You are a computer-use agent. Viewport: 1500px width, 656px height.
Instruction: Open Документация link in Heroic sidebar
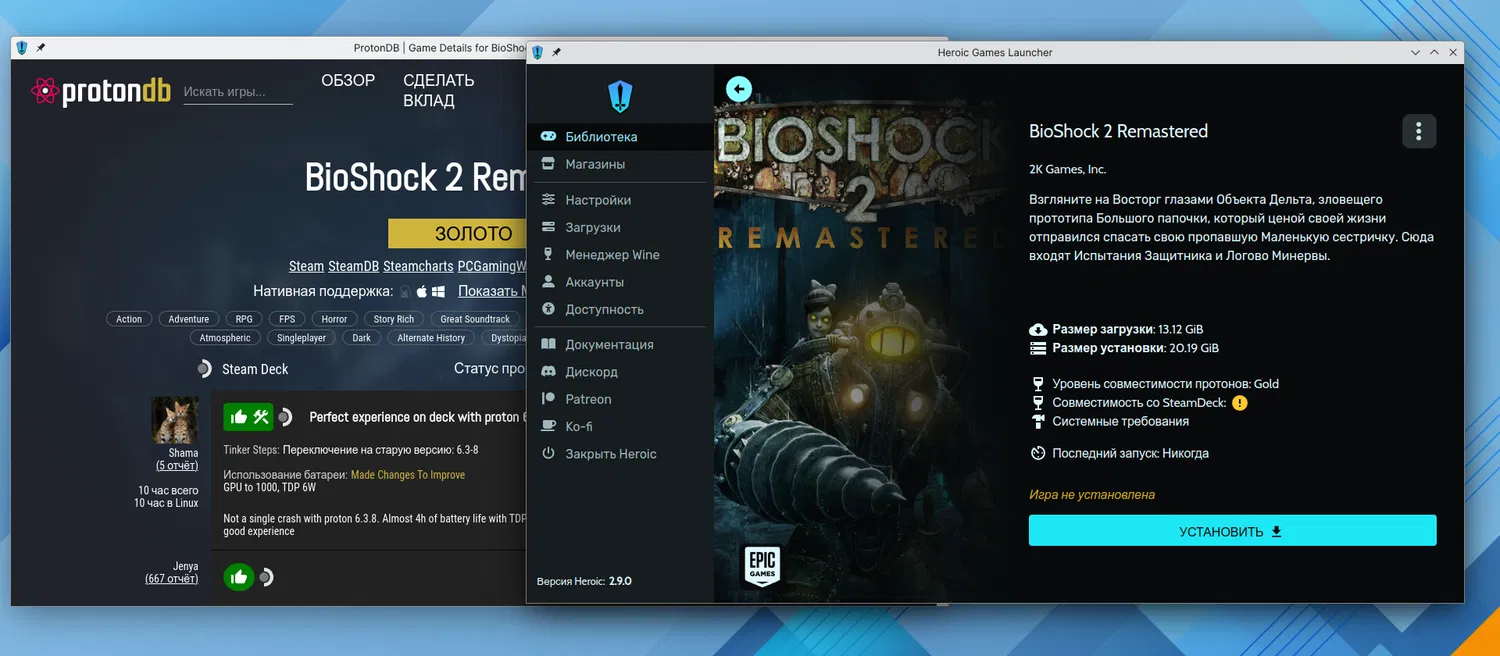[620, 344]
